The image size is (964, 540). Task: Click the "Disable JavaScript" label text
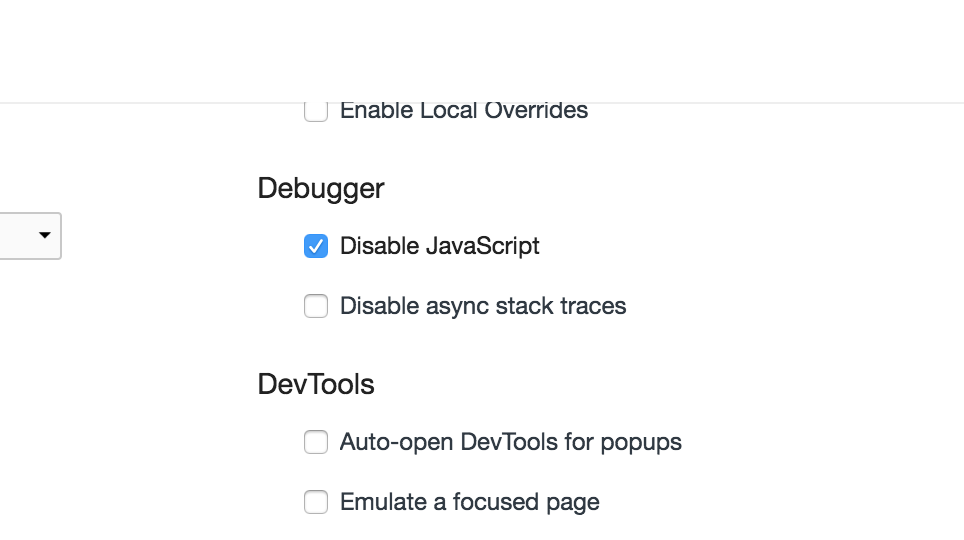[x=439, y=246]
